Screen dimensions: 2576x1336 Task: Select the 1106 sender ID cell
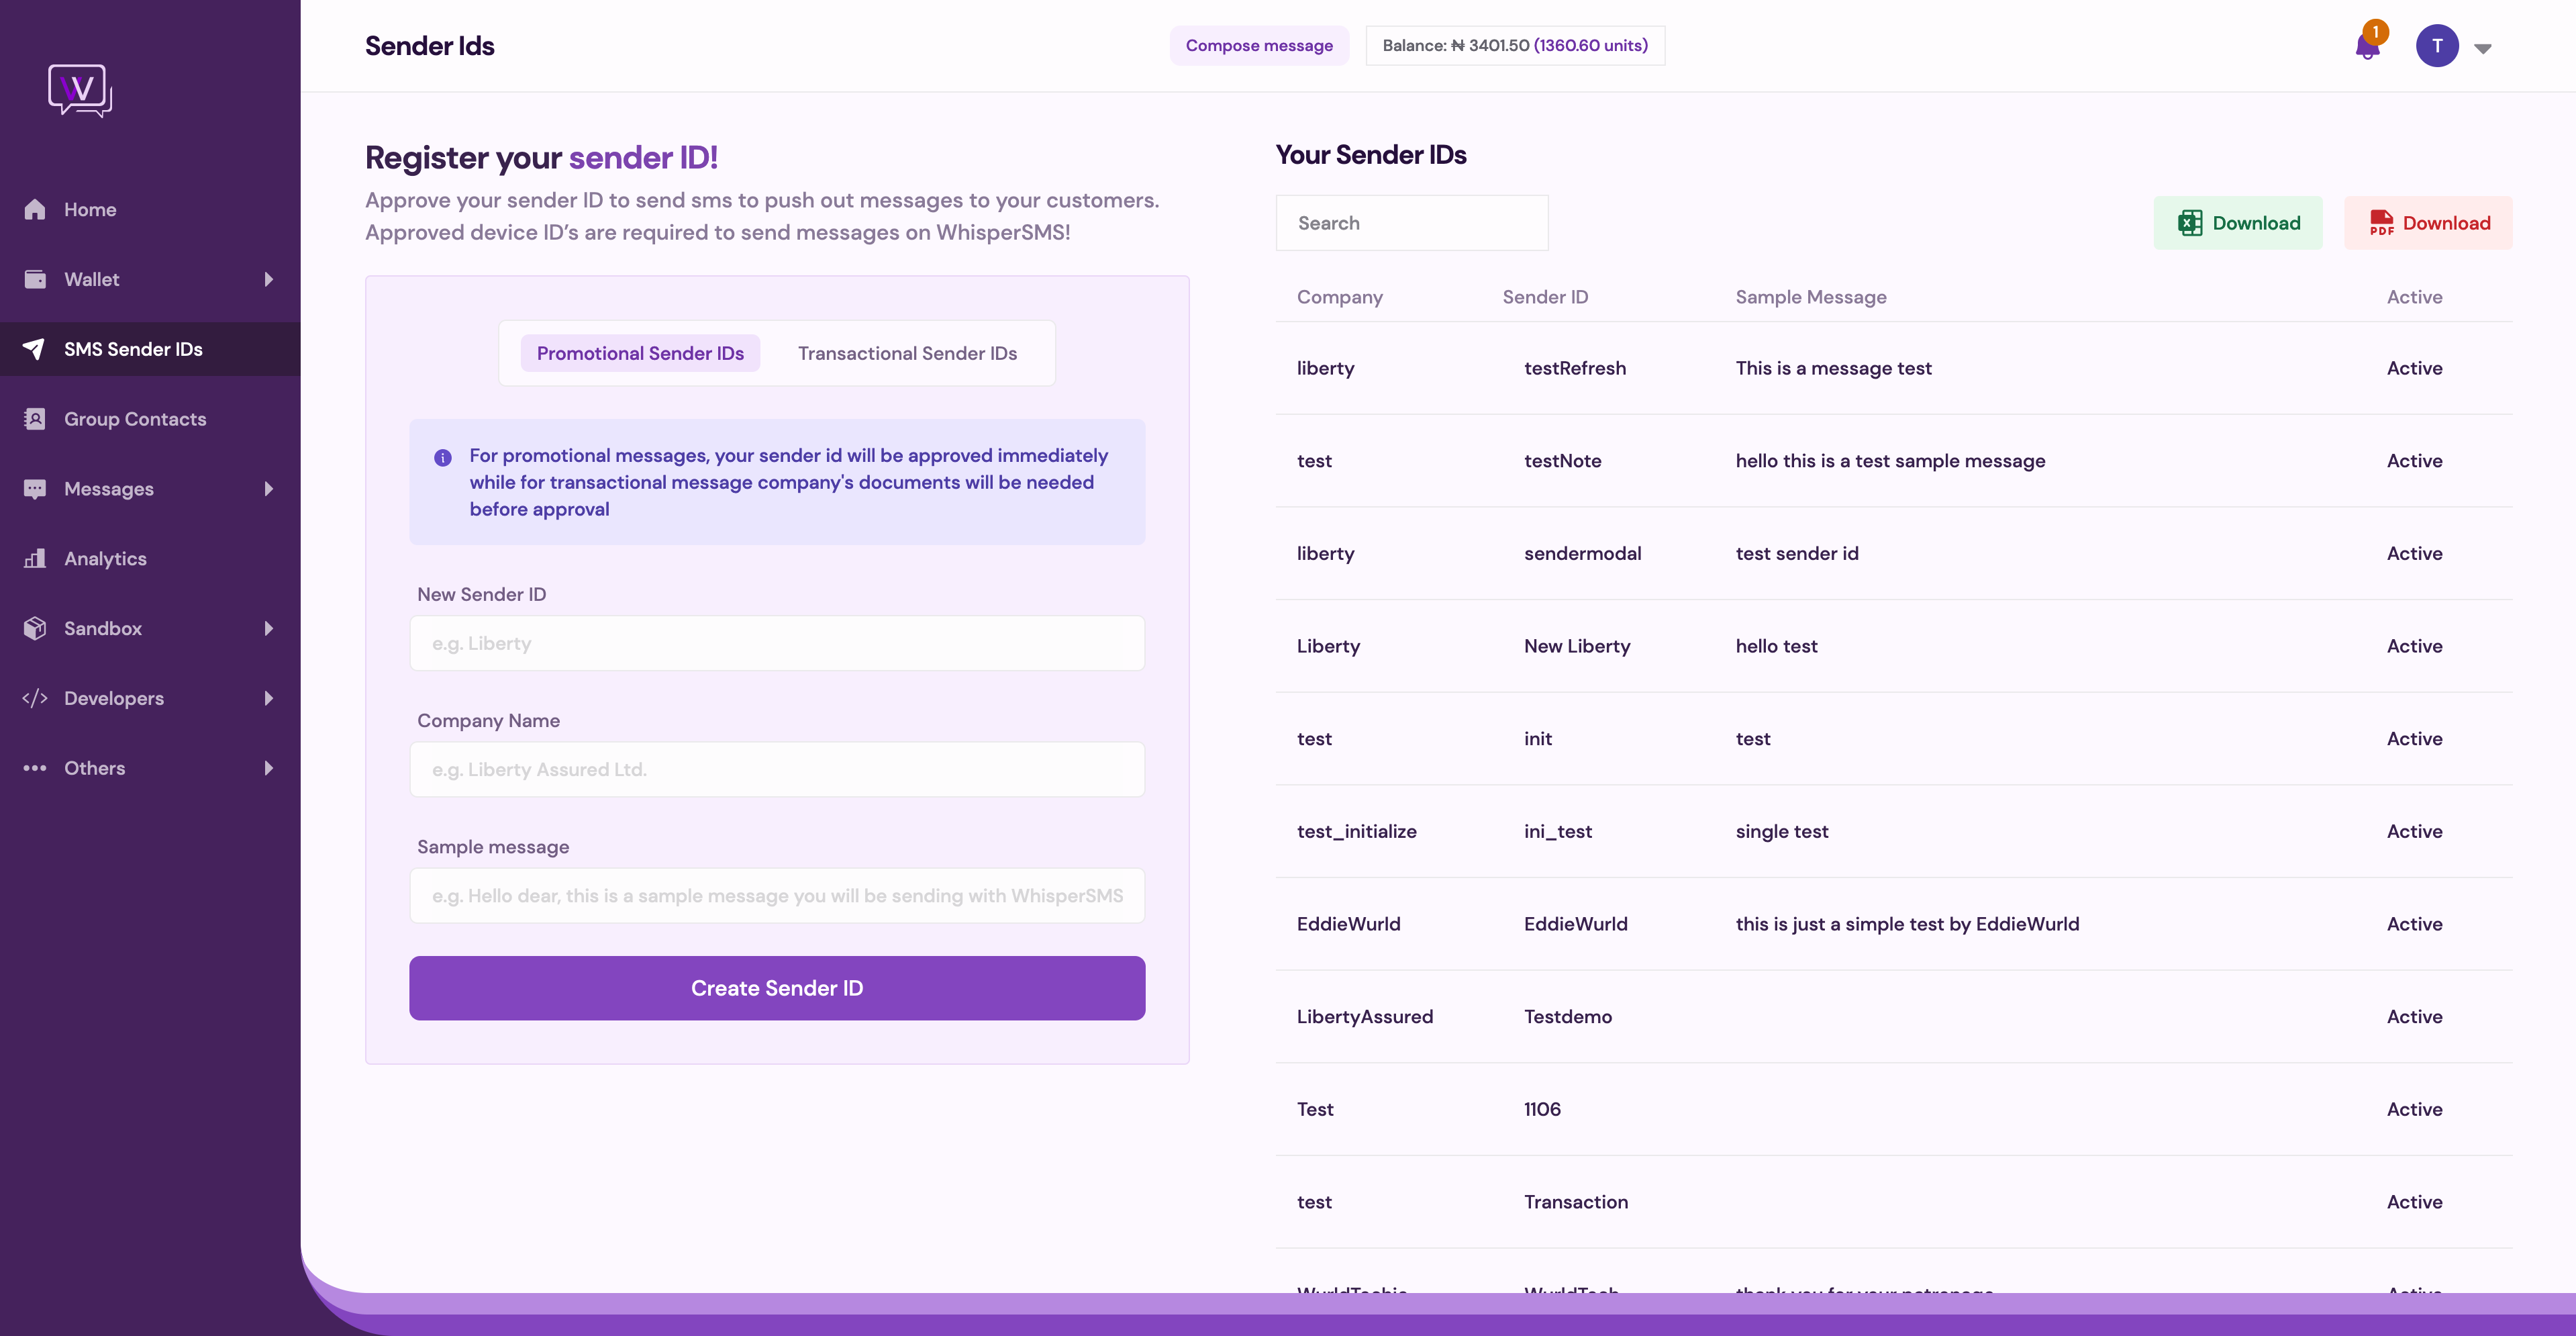(1542, 1109)
